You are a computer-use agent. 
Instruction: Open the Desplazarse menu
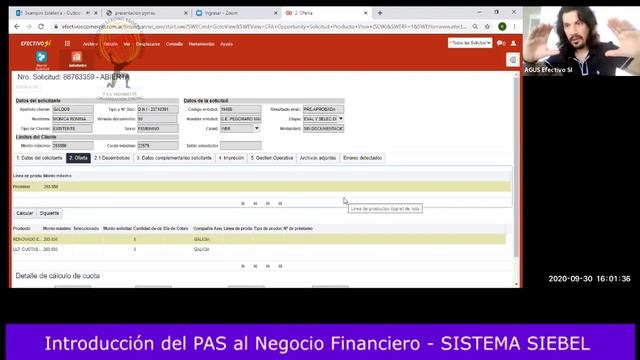[x=148, y=44]
